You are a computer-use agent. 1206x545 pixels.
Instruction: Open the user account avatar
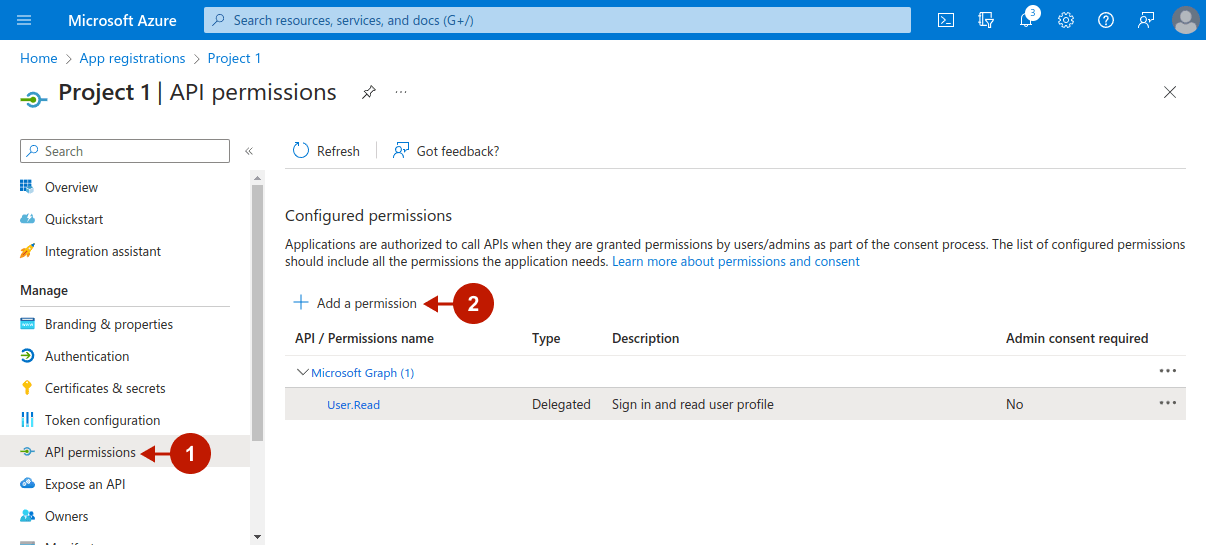coord(1185,20)
